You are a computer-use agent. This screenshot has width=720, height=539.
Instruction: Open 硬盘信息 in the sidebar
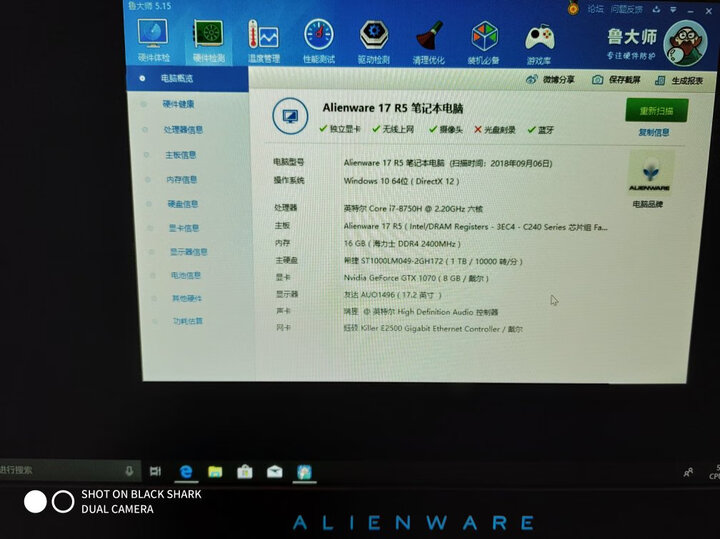(x=183, y=204)
